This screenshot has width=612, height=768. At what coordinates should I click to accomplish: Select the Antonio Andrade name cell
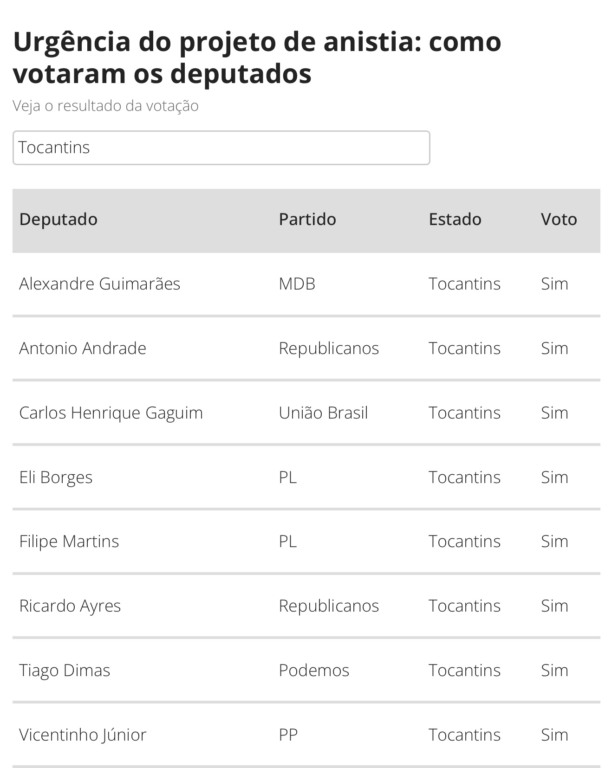[83, 349]
